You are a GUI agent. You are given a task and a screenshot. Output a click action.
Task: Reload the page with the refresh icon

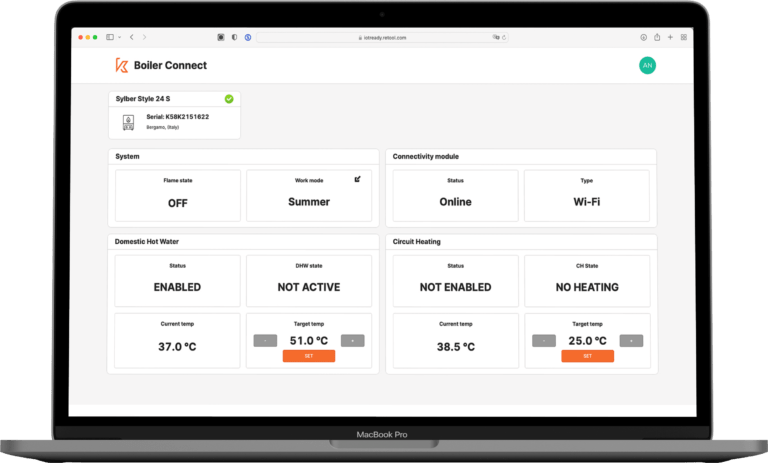tap(504, 37)
